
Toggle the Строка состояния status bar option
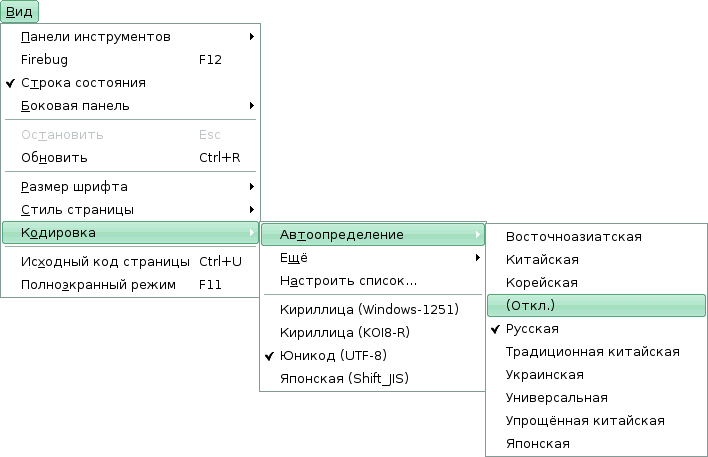84,83
